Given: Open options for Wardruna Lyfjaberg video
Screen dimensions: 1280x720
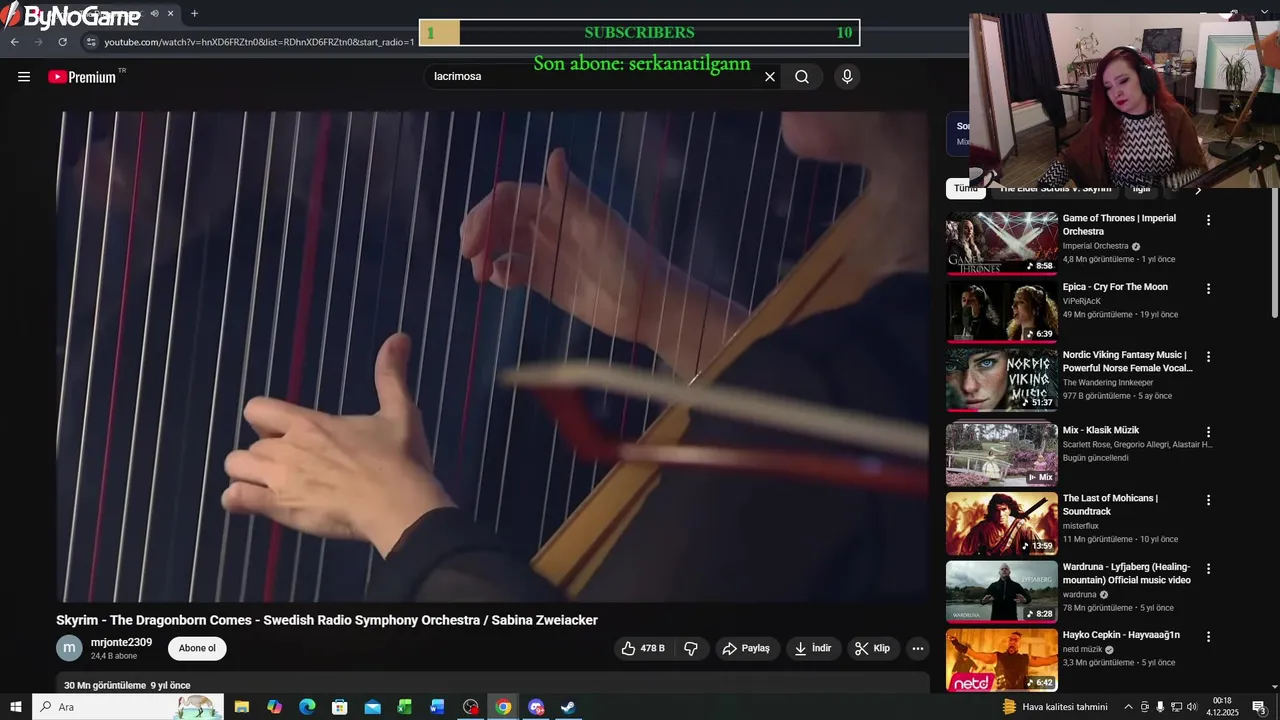Looking at the screenshot, I should point(1208,568).
